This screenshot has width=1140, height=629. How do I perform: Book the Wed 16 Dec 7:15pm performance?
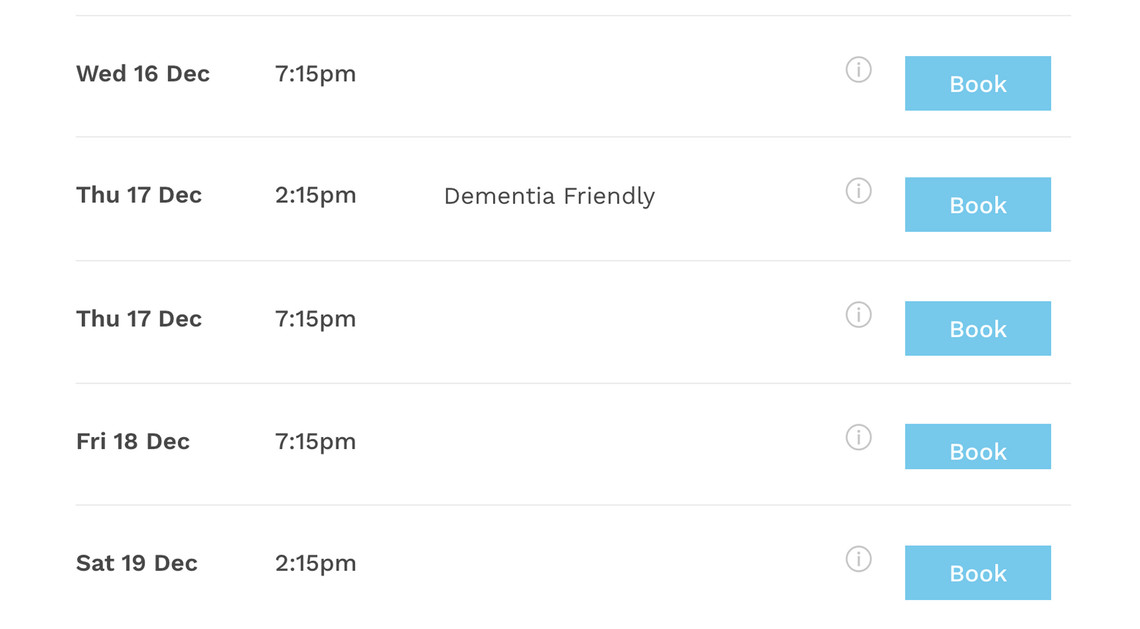pyautogui.click(x=978, y=84)
